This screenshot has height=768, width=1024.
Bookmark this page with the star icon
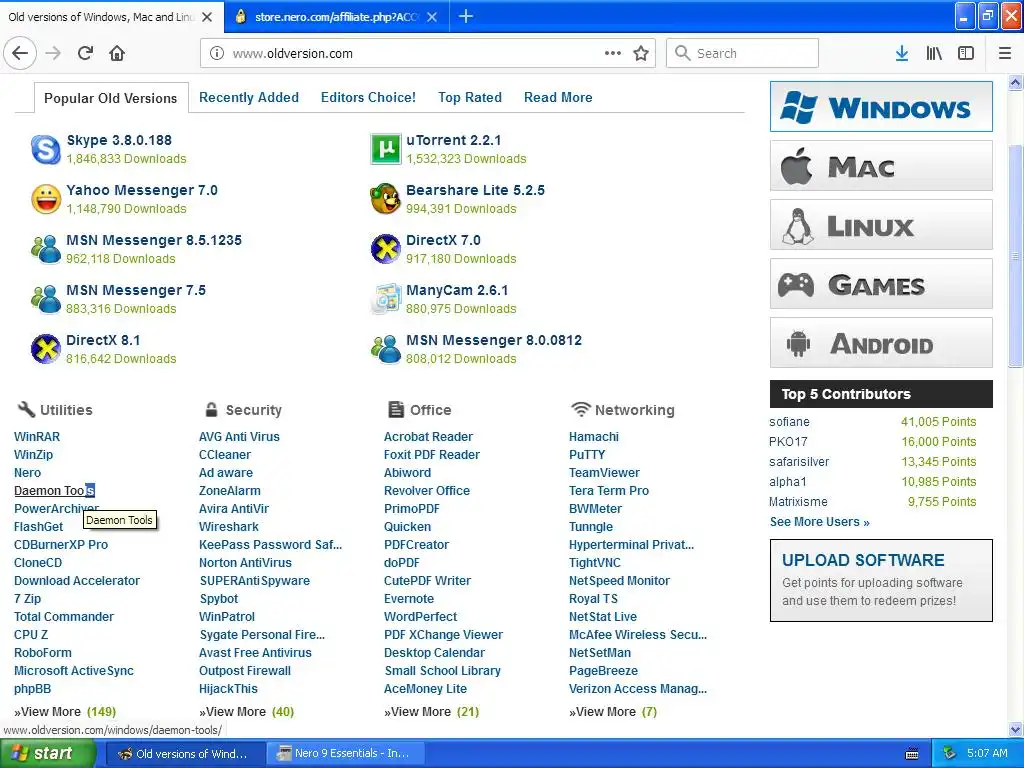point(641,53)
